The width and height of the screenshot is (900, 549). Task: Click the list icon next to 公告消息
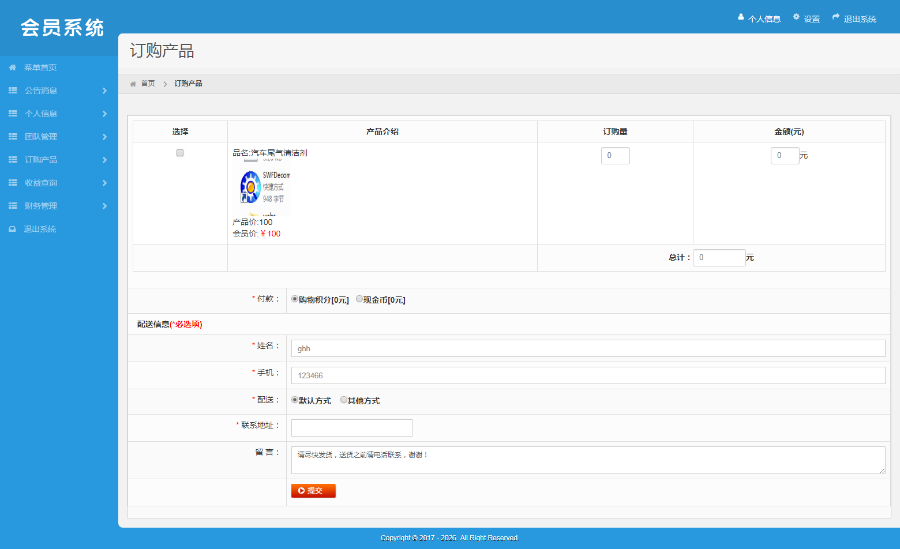point(12,90)
